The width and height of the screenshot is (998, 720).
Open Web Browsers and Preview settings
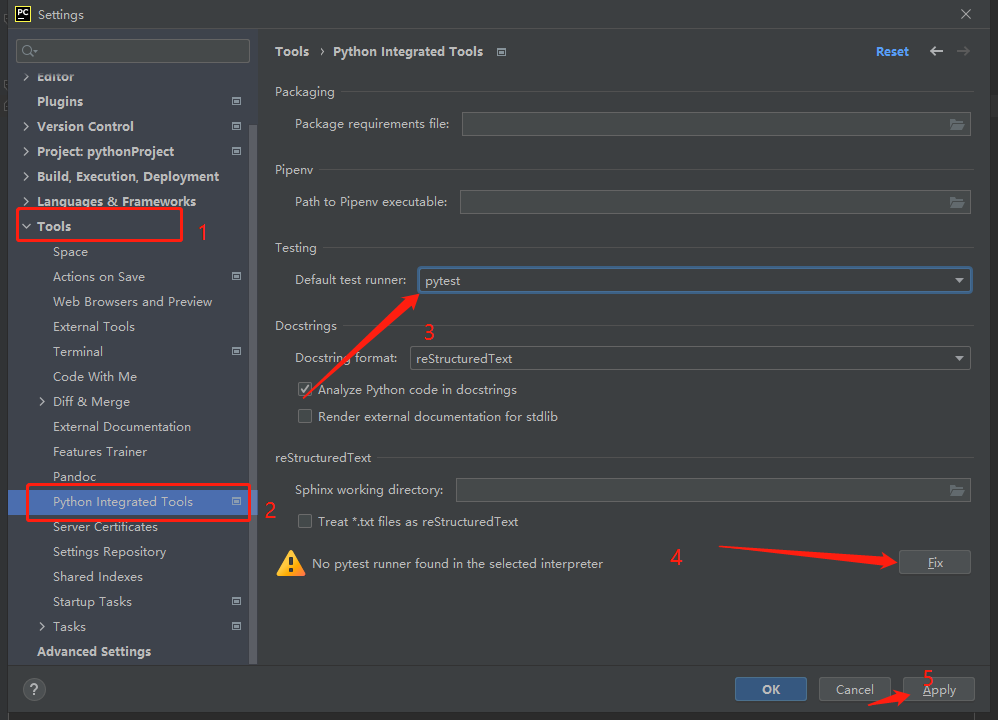pyautogui.click(x=132, y=301)
